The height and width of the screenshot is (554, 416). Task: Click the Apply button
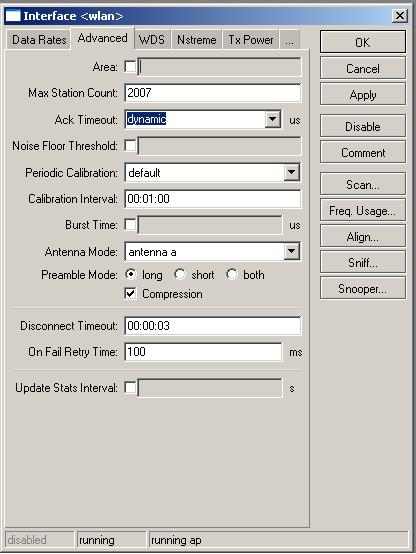pyautogui.click(x=363, y=95)
